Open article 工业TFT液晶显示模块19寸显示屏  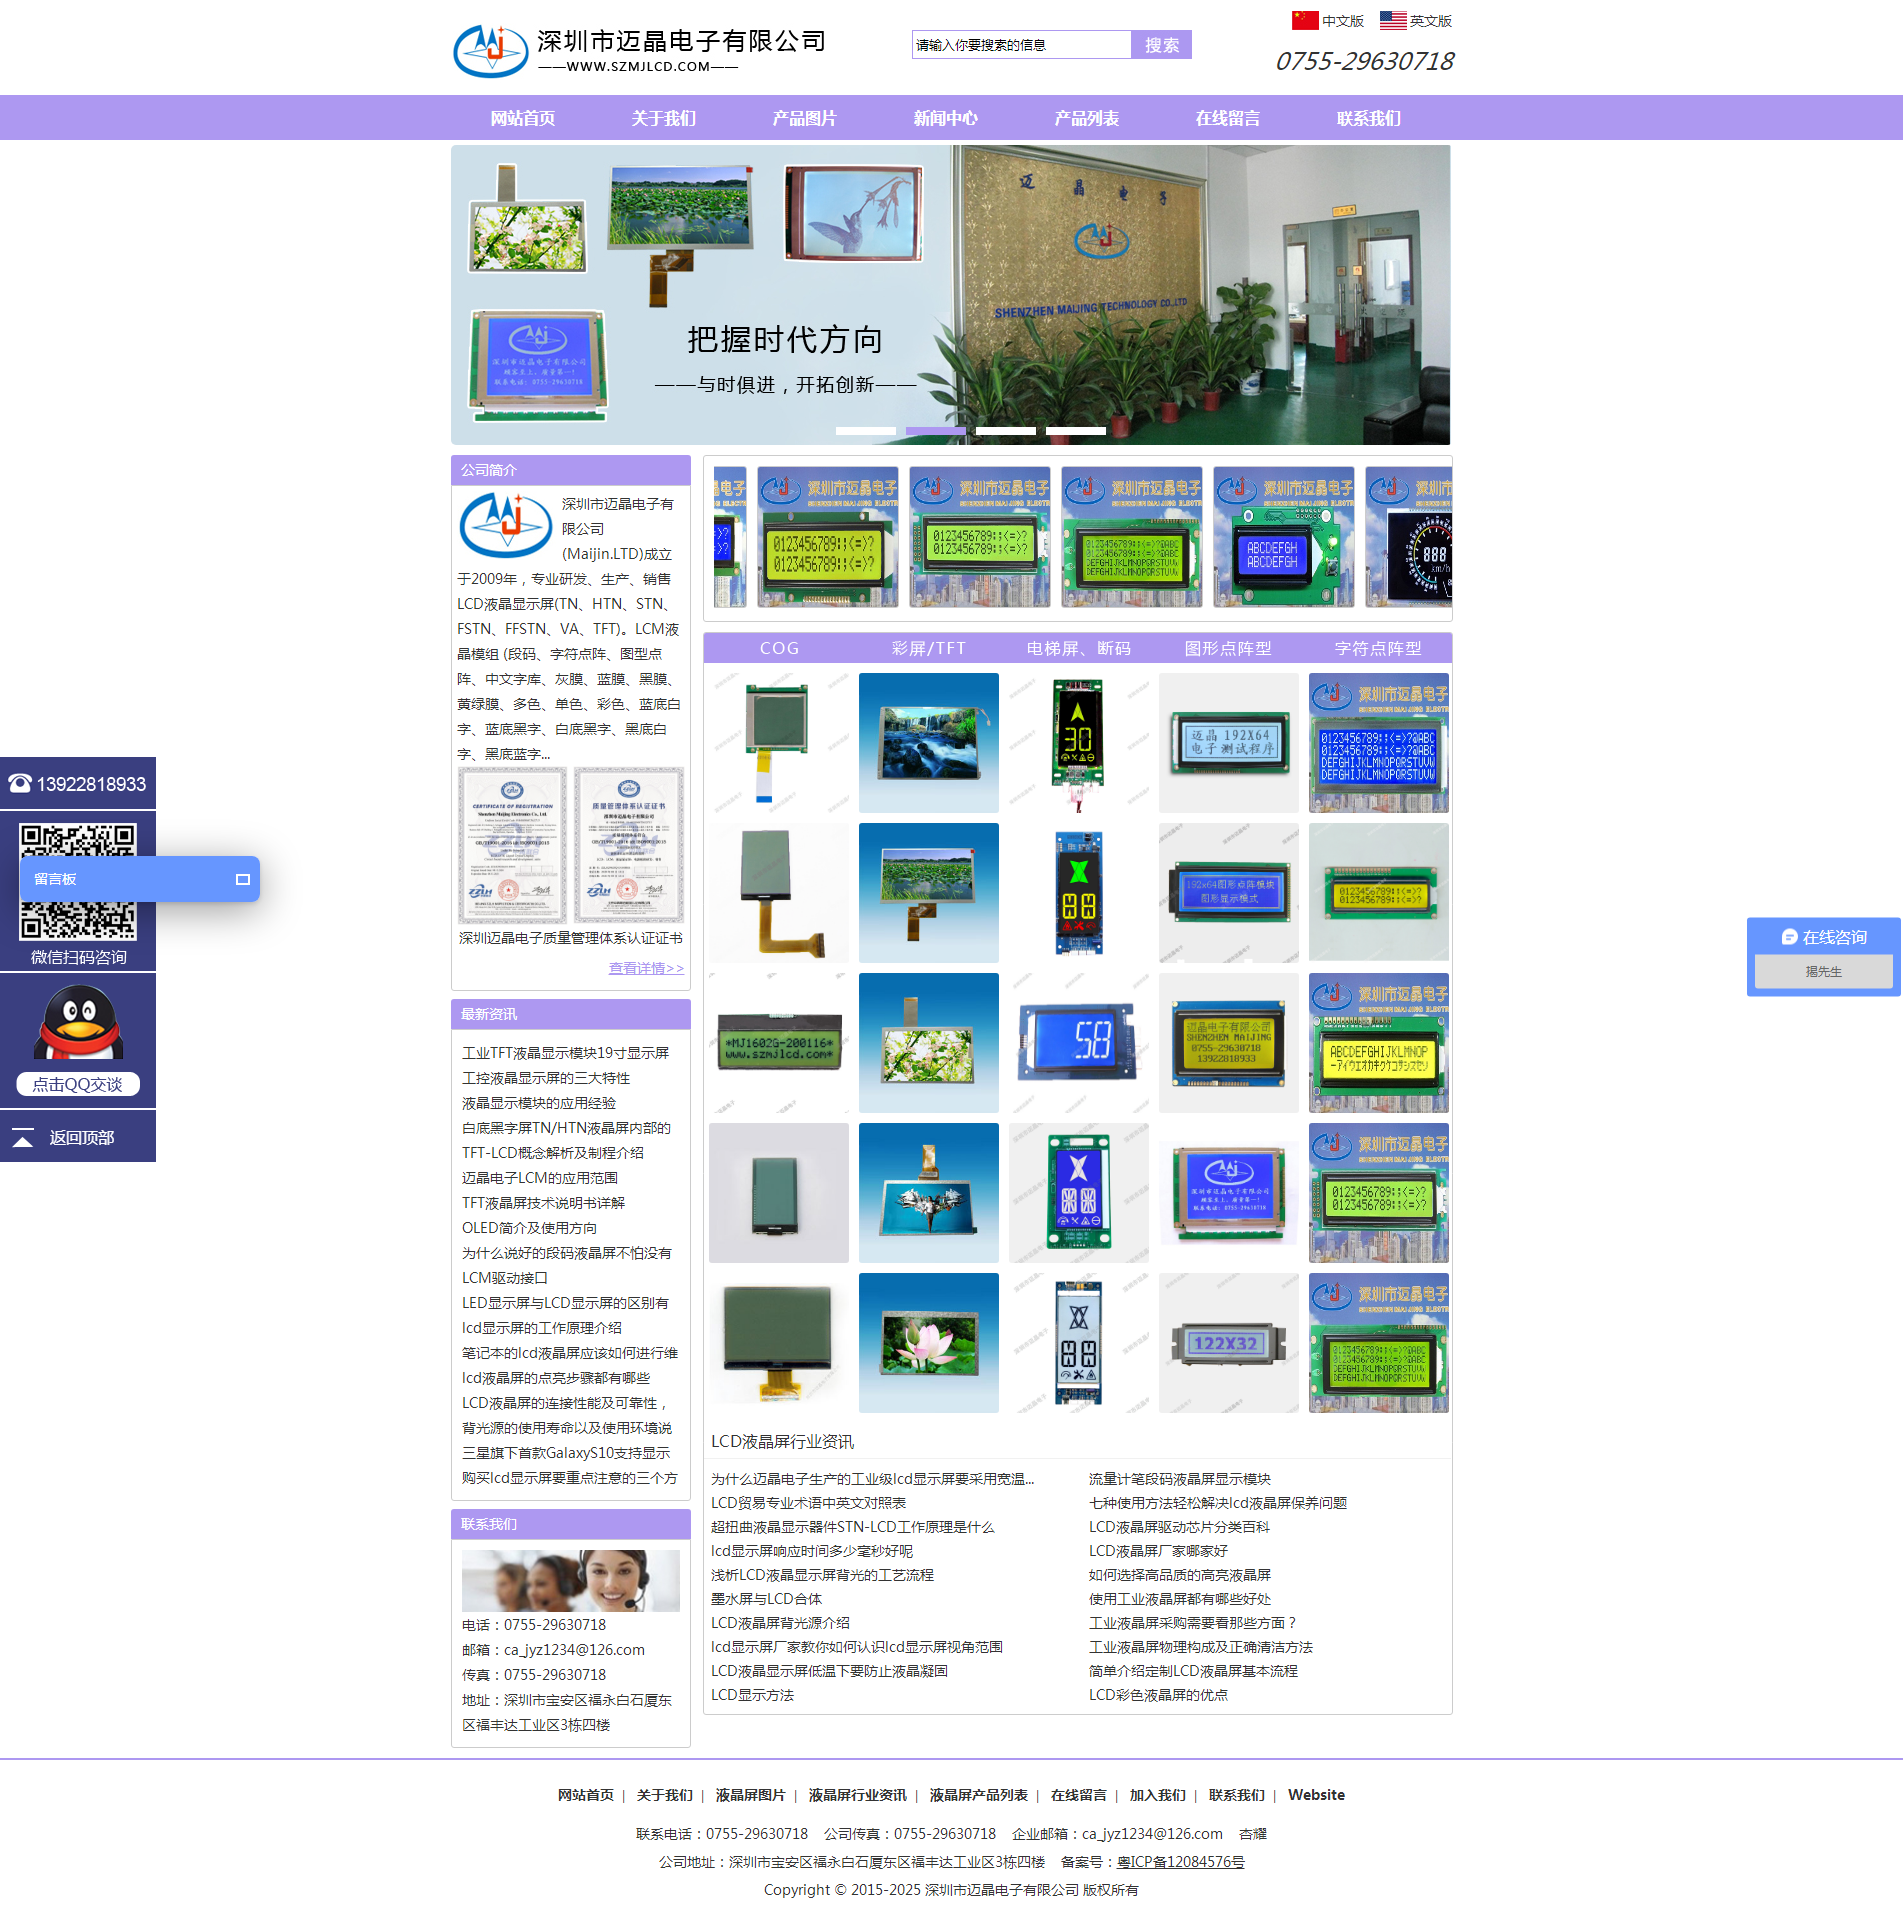[565, 1053]
